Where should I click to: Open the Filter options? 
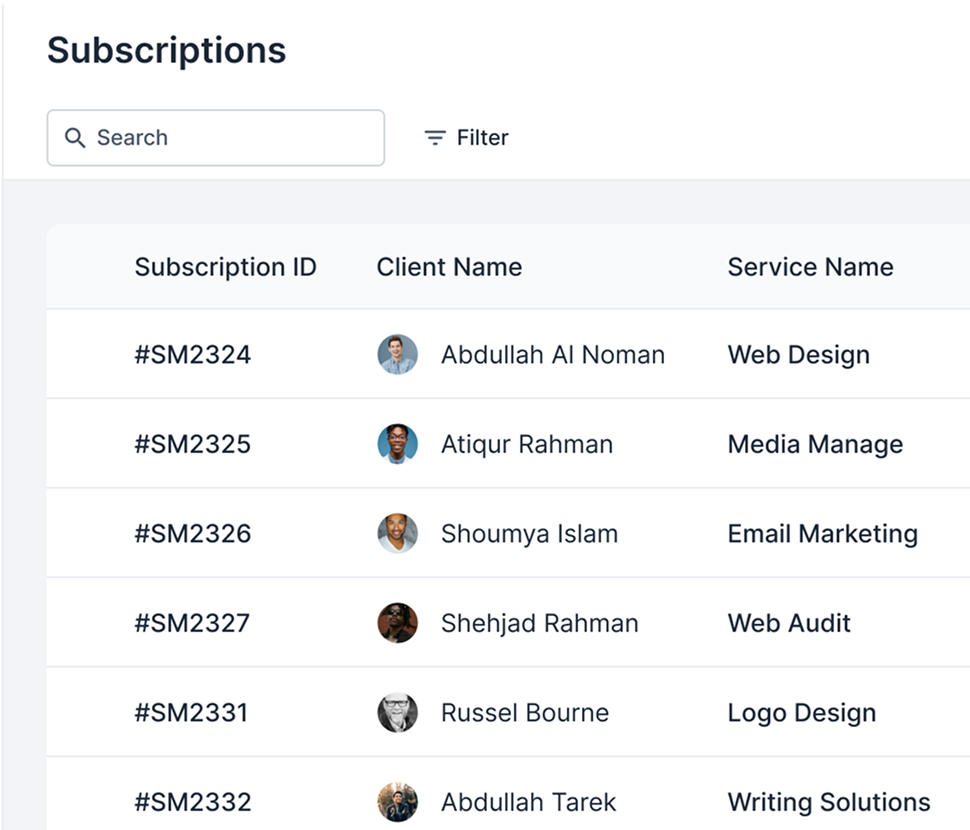[x=466, y=137]
